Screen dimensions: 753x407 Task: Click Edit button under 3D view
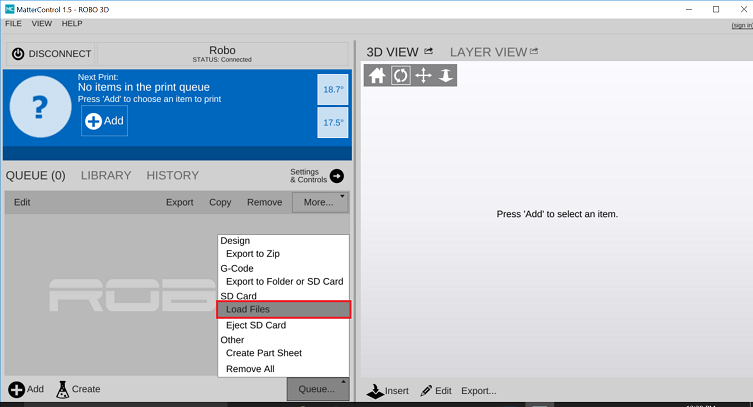point(436,391)
